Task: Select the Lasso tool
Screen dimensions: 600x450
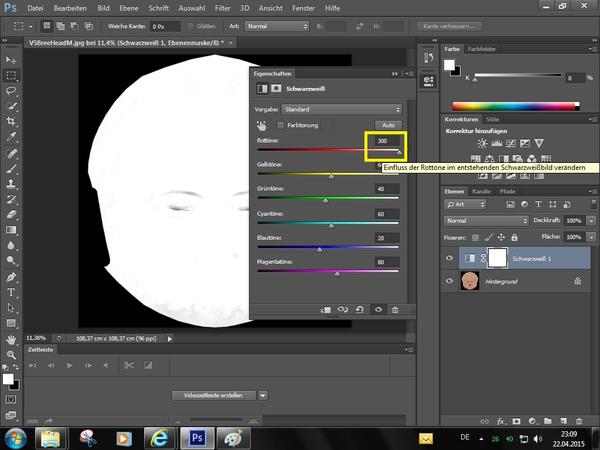Action: coord(11,91)
